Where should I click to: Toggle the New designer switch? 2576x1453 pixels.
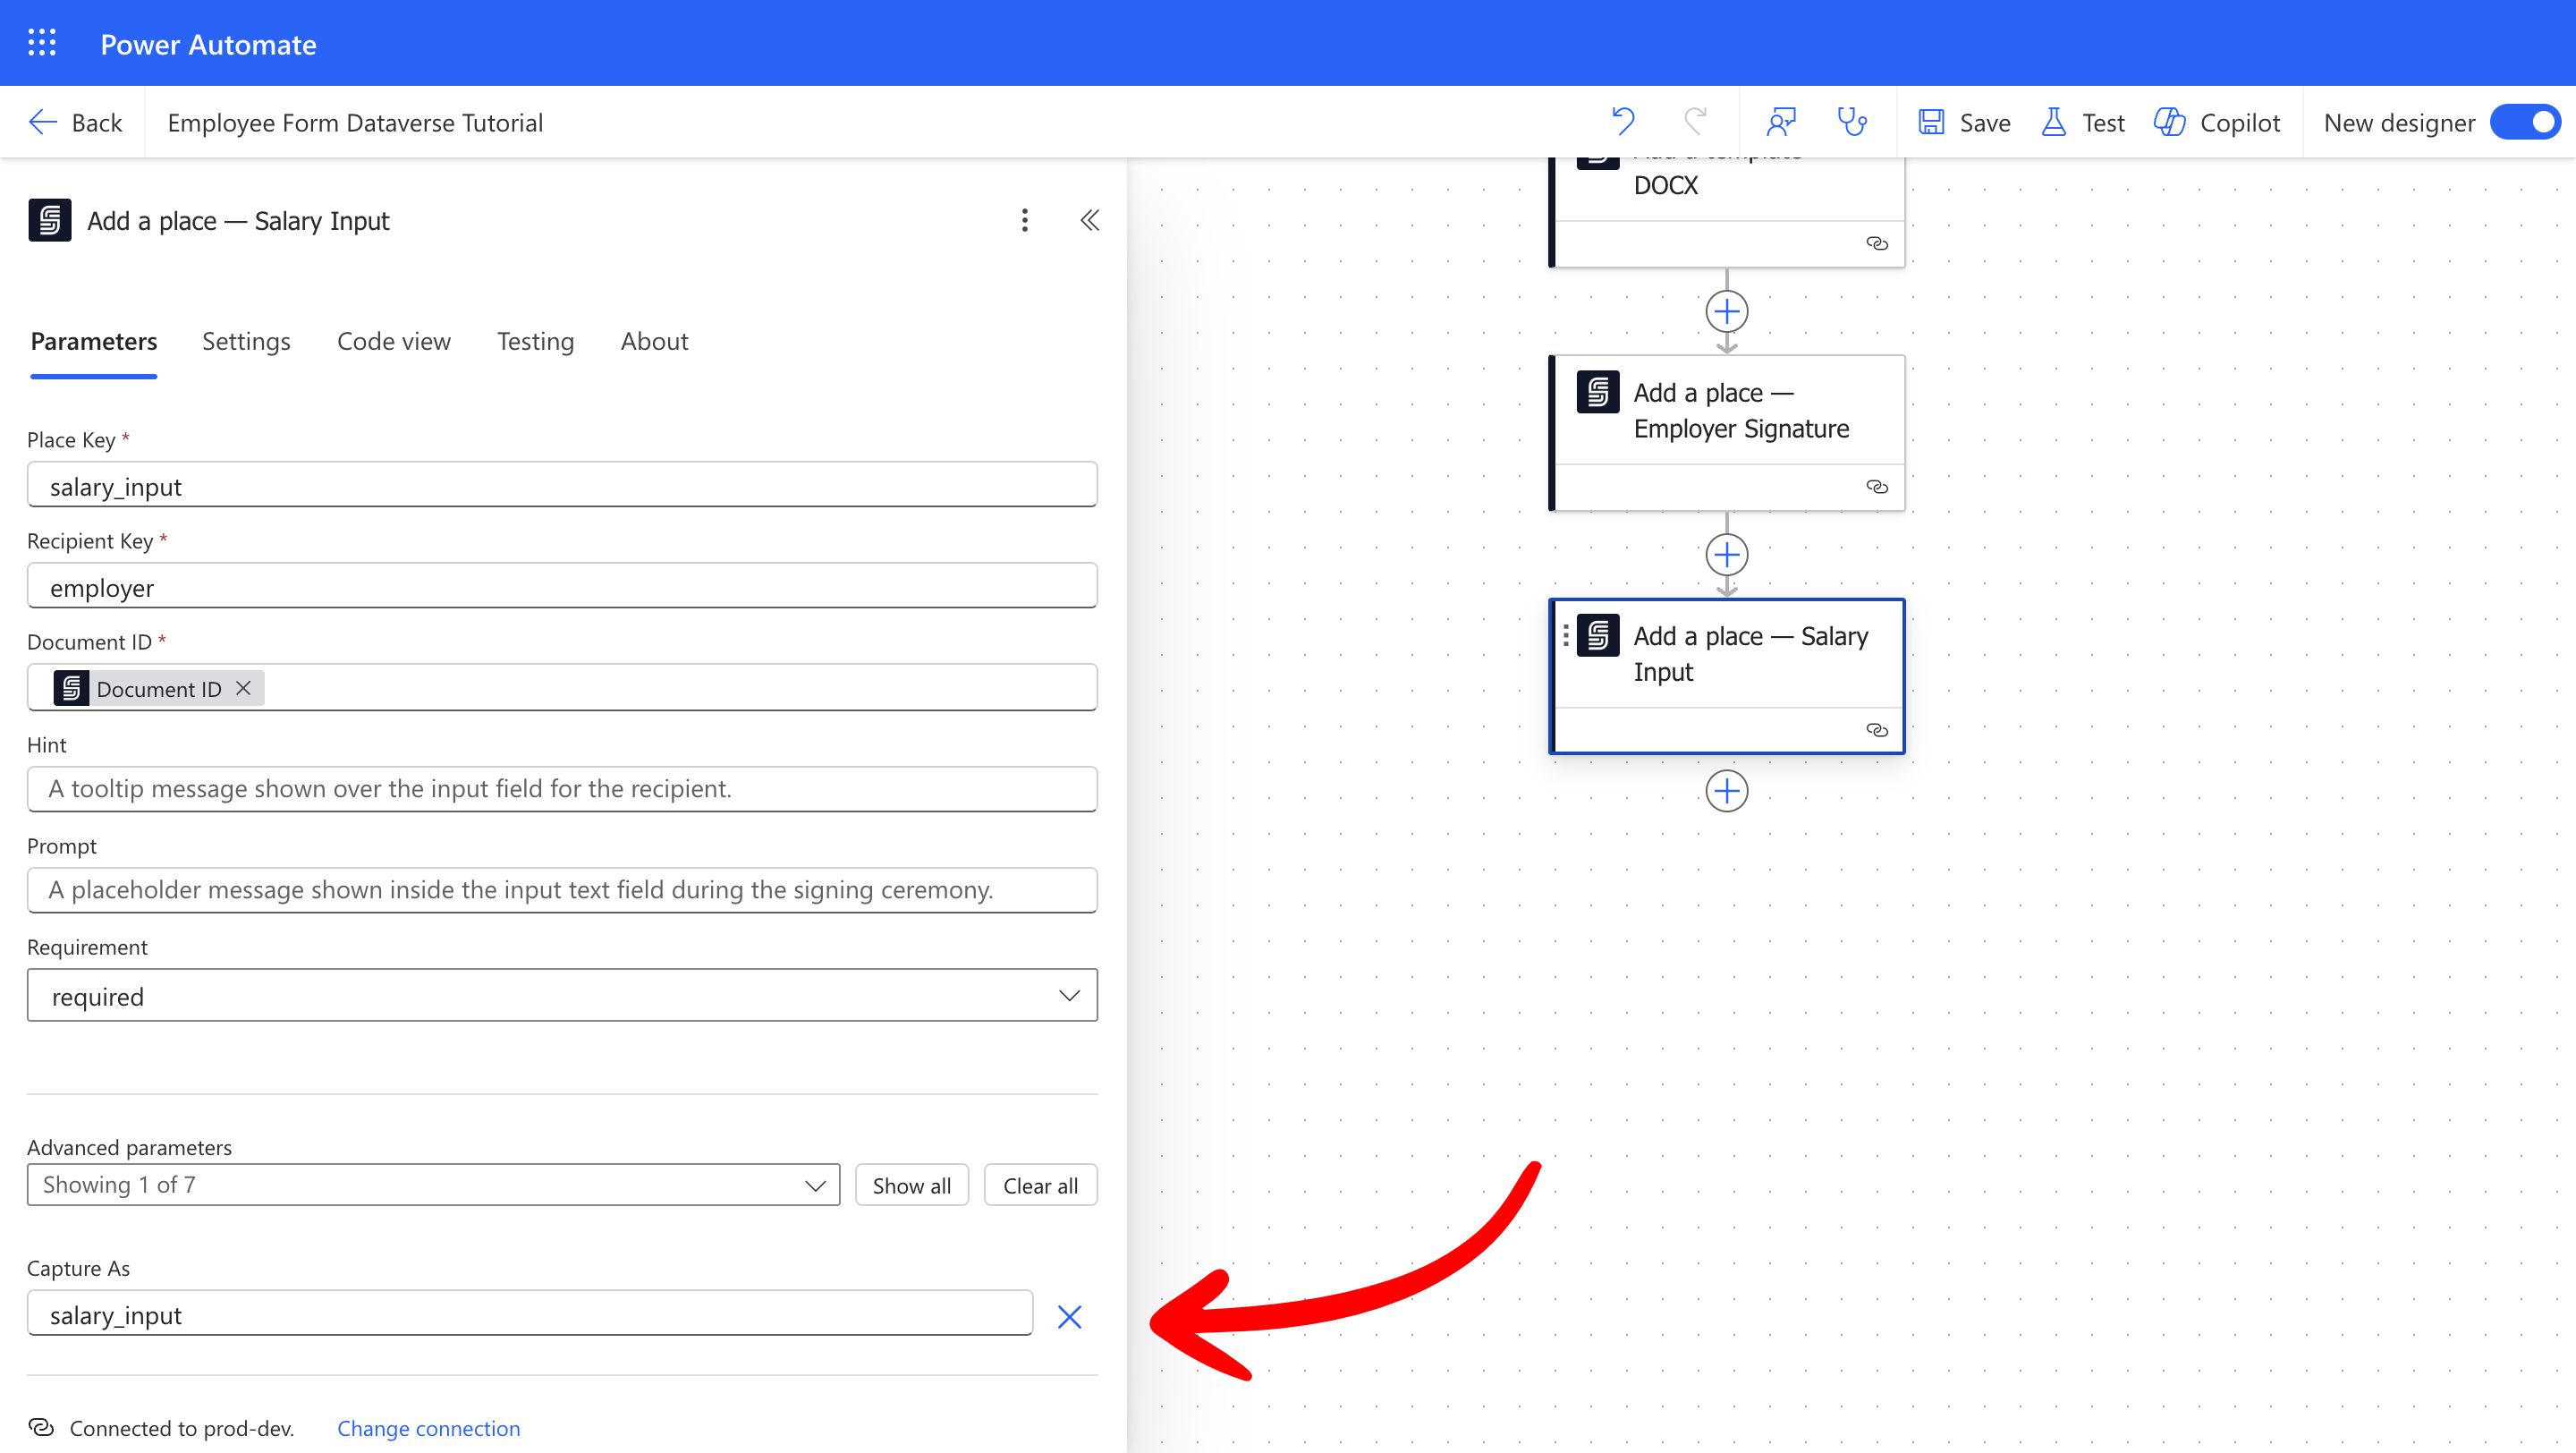tap(2526, 122)
